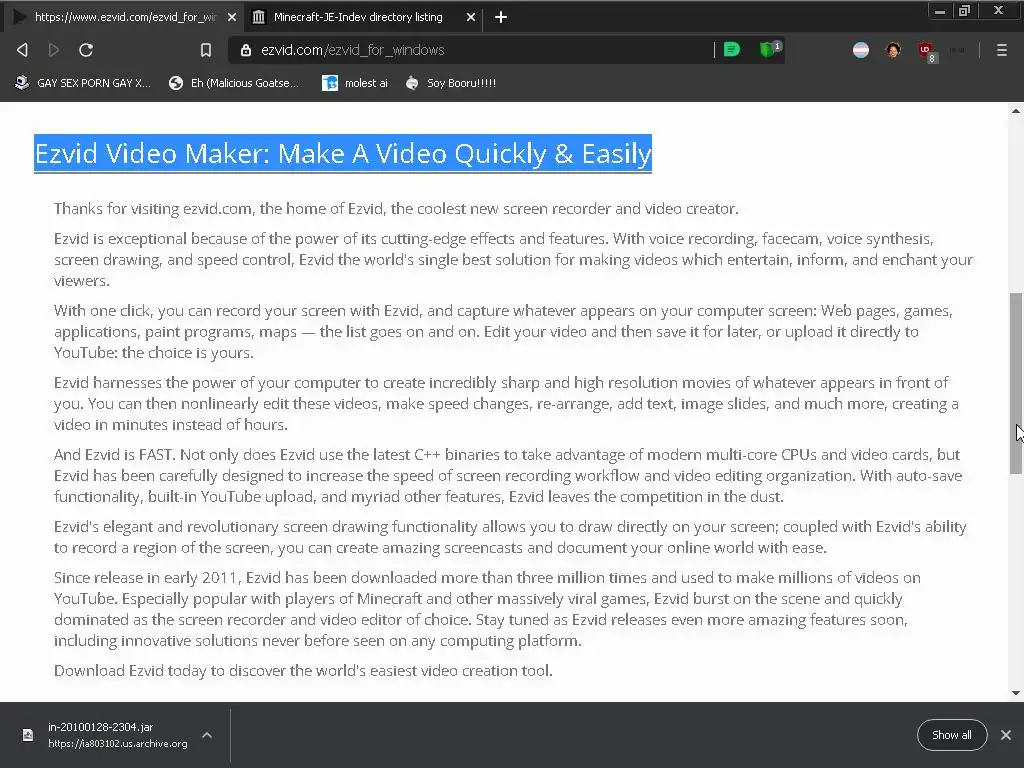The image size is (1024, 768).
Task: Go back to the previous page
Action: [22, 50]
